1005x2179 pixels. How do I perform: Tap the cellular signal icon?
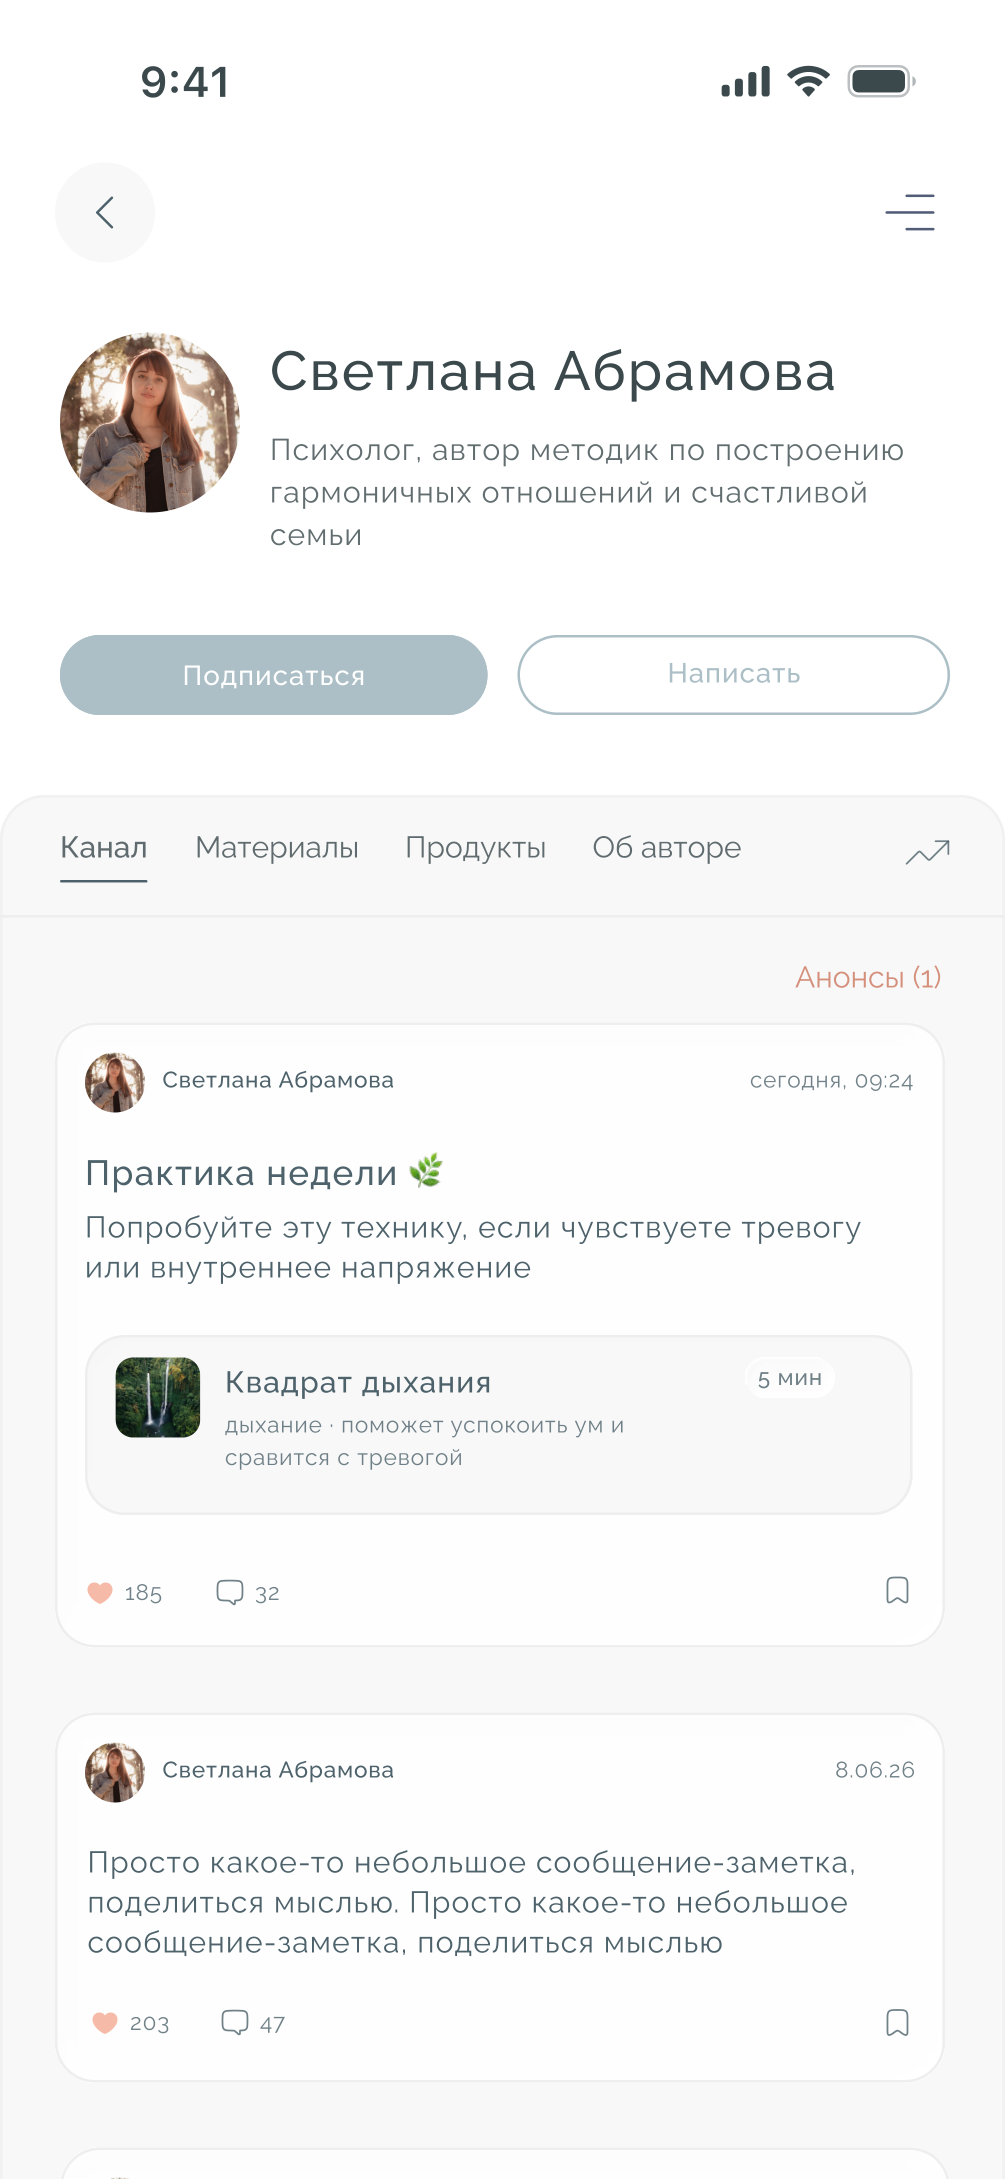(746, 82)
